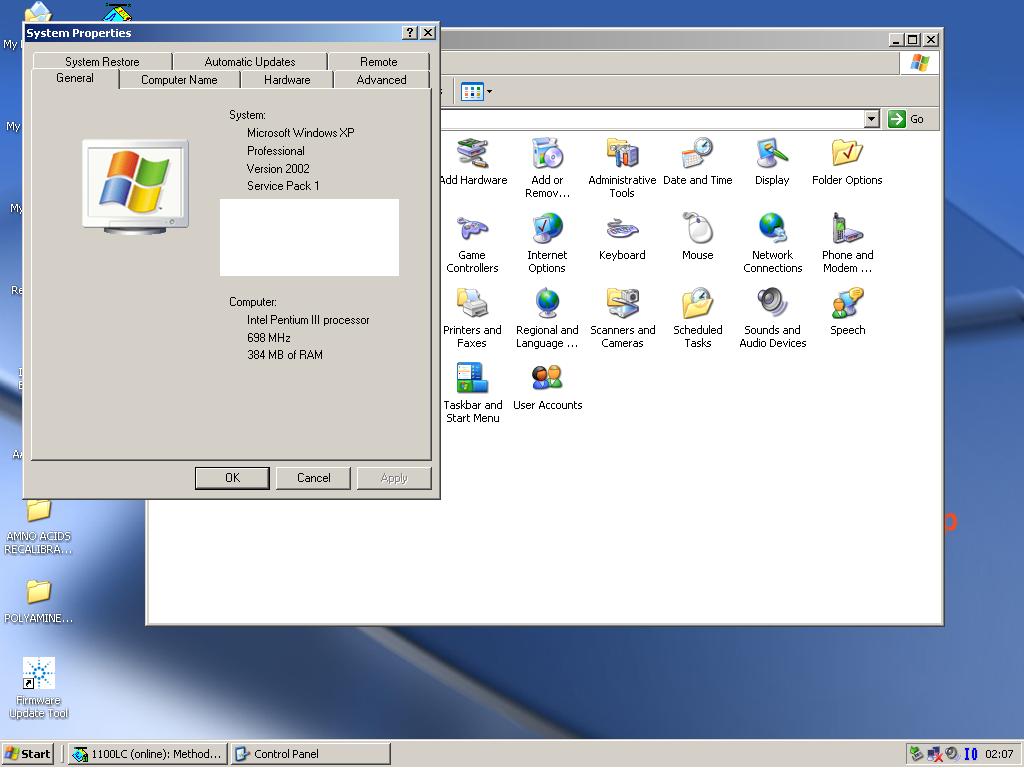Open Scheduled Tasks folder

click(x=697, y=303)
